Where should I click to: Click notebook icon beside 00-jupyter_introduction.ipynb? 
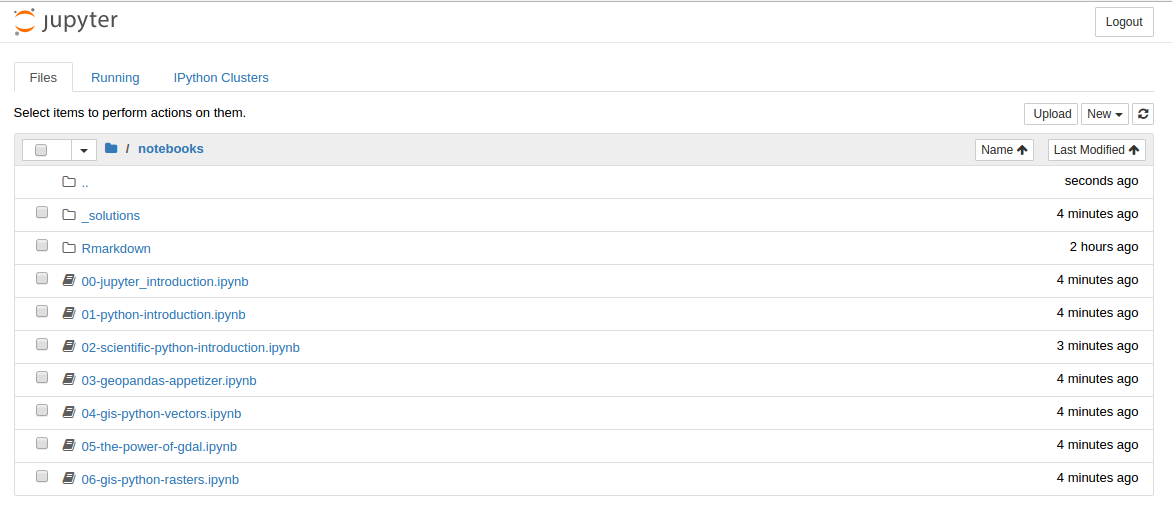69,280
